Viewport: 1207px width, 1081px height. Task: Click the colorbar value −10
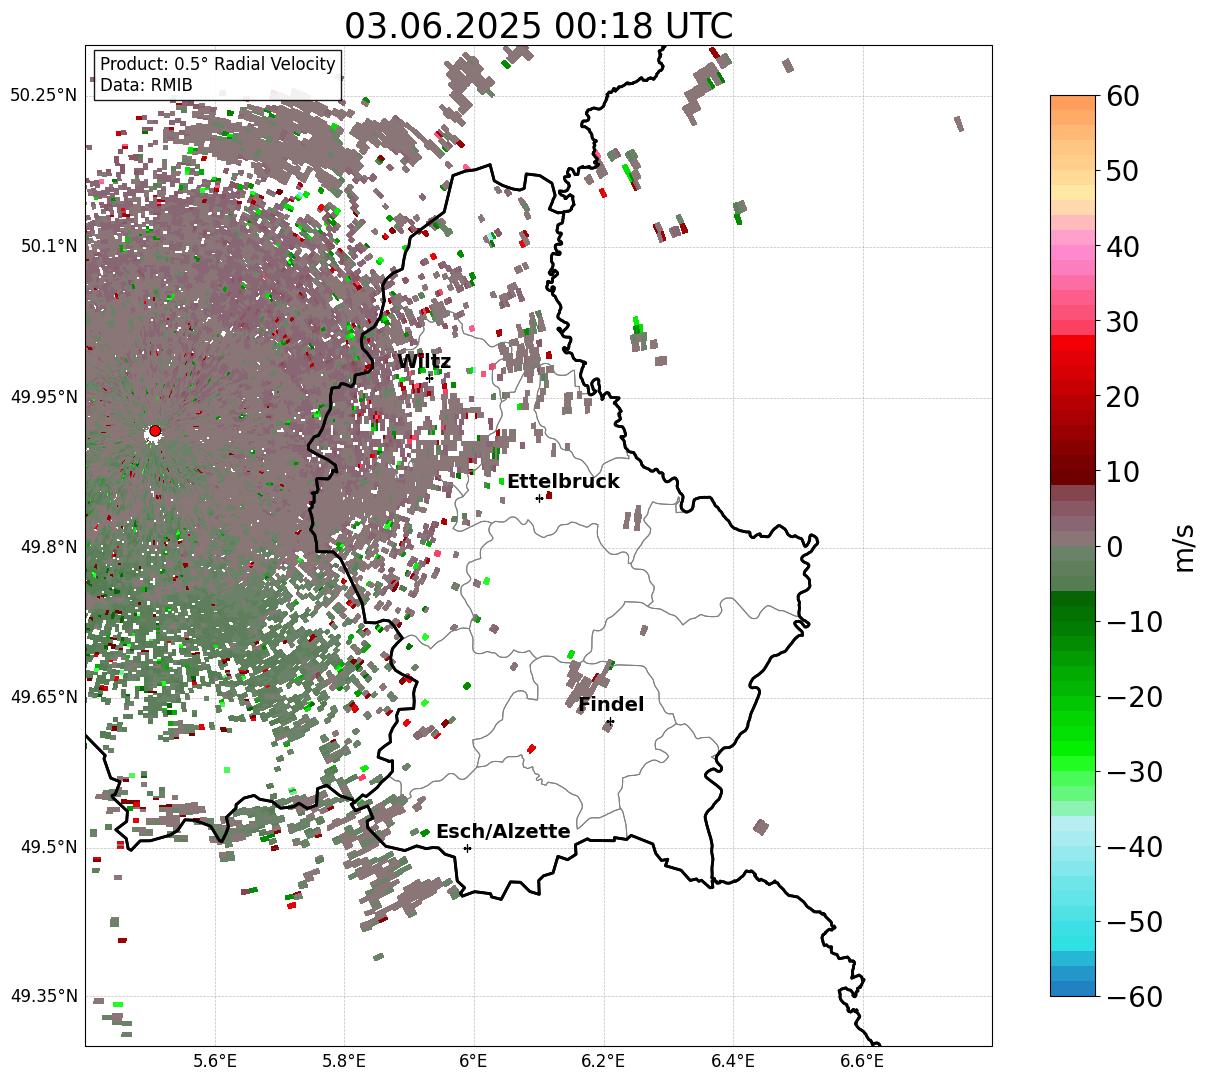coord(1134,622)
